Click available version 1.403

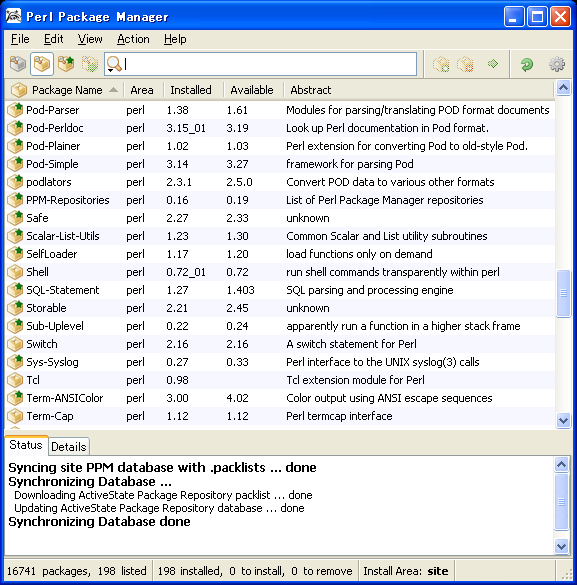click(x=241, y=290)
